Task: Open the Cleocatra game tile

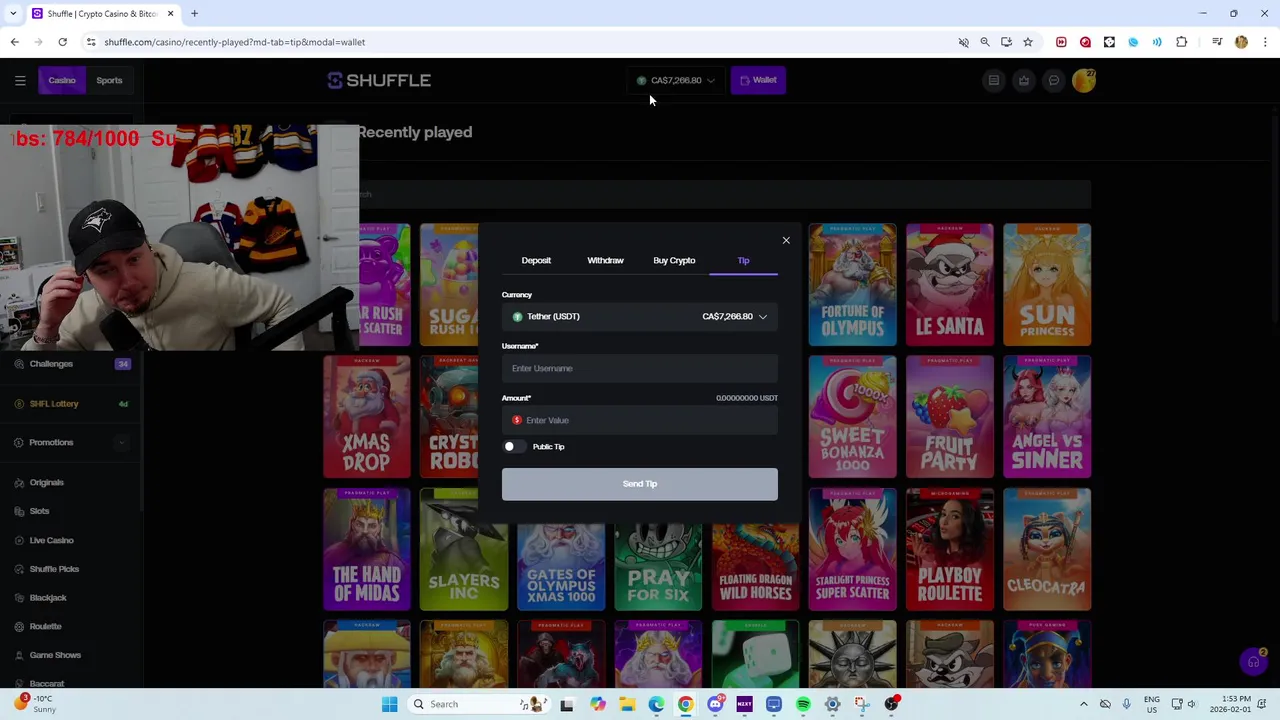Action: click(1047, 549)
